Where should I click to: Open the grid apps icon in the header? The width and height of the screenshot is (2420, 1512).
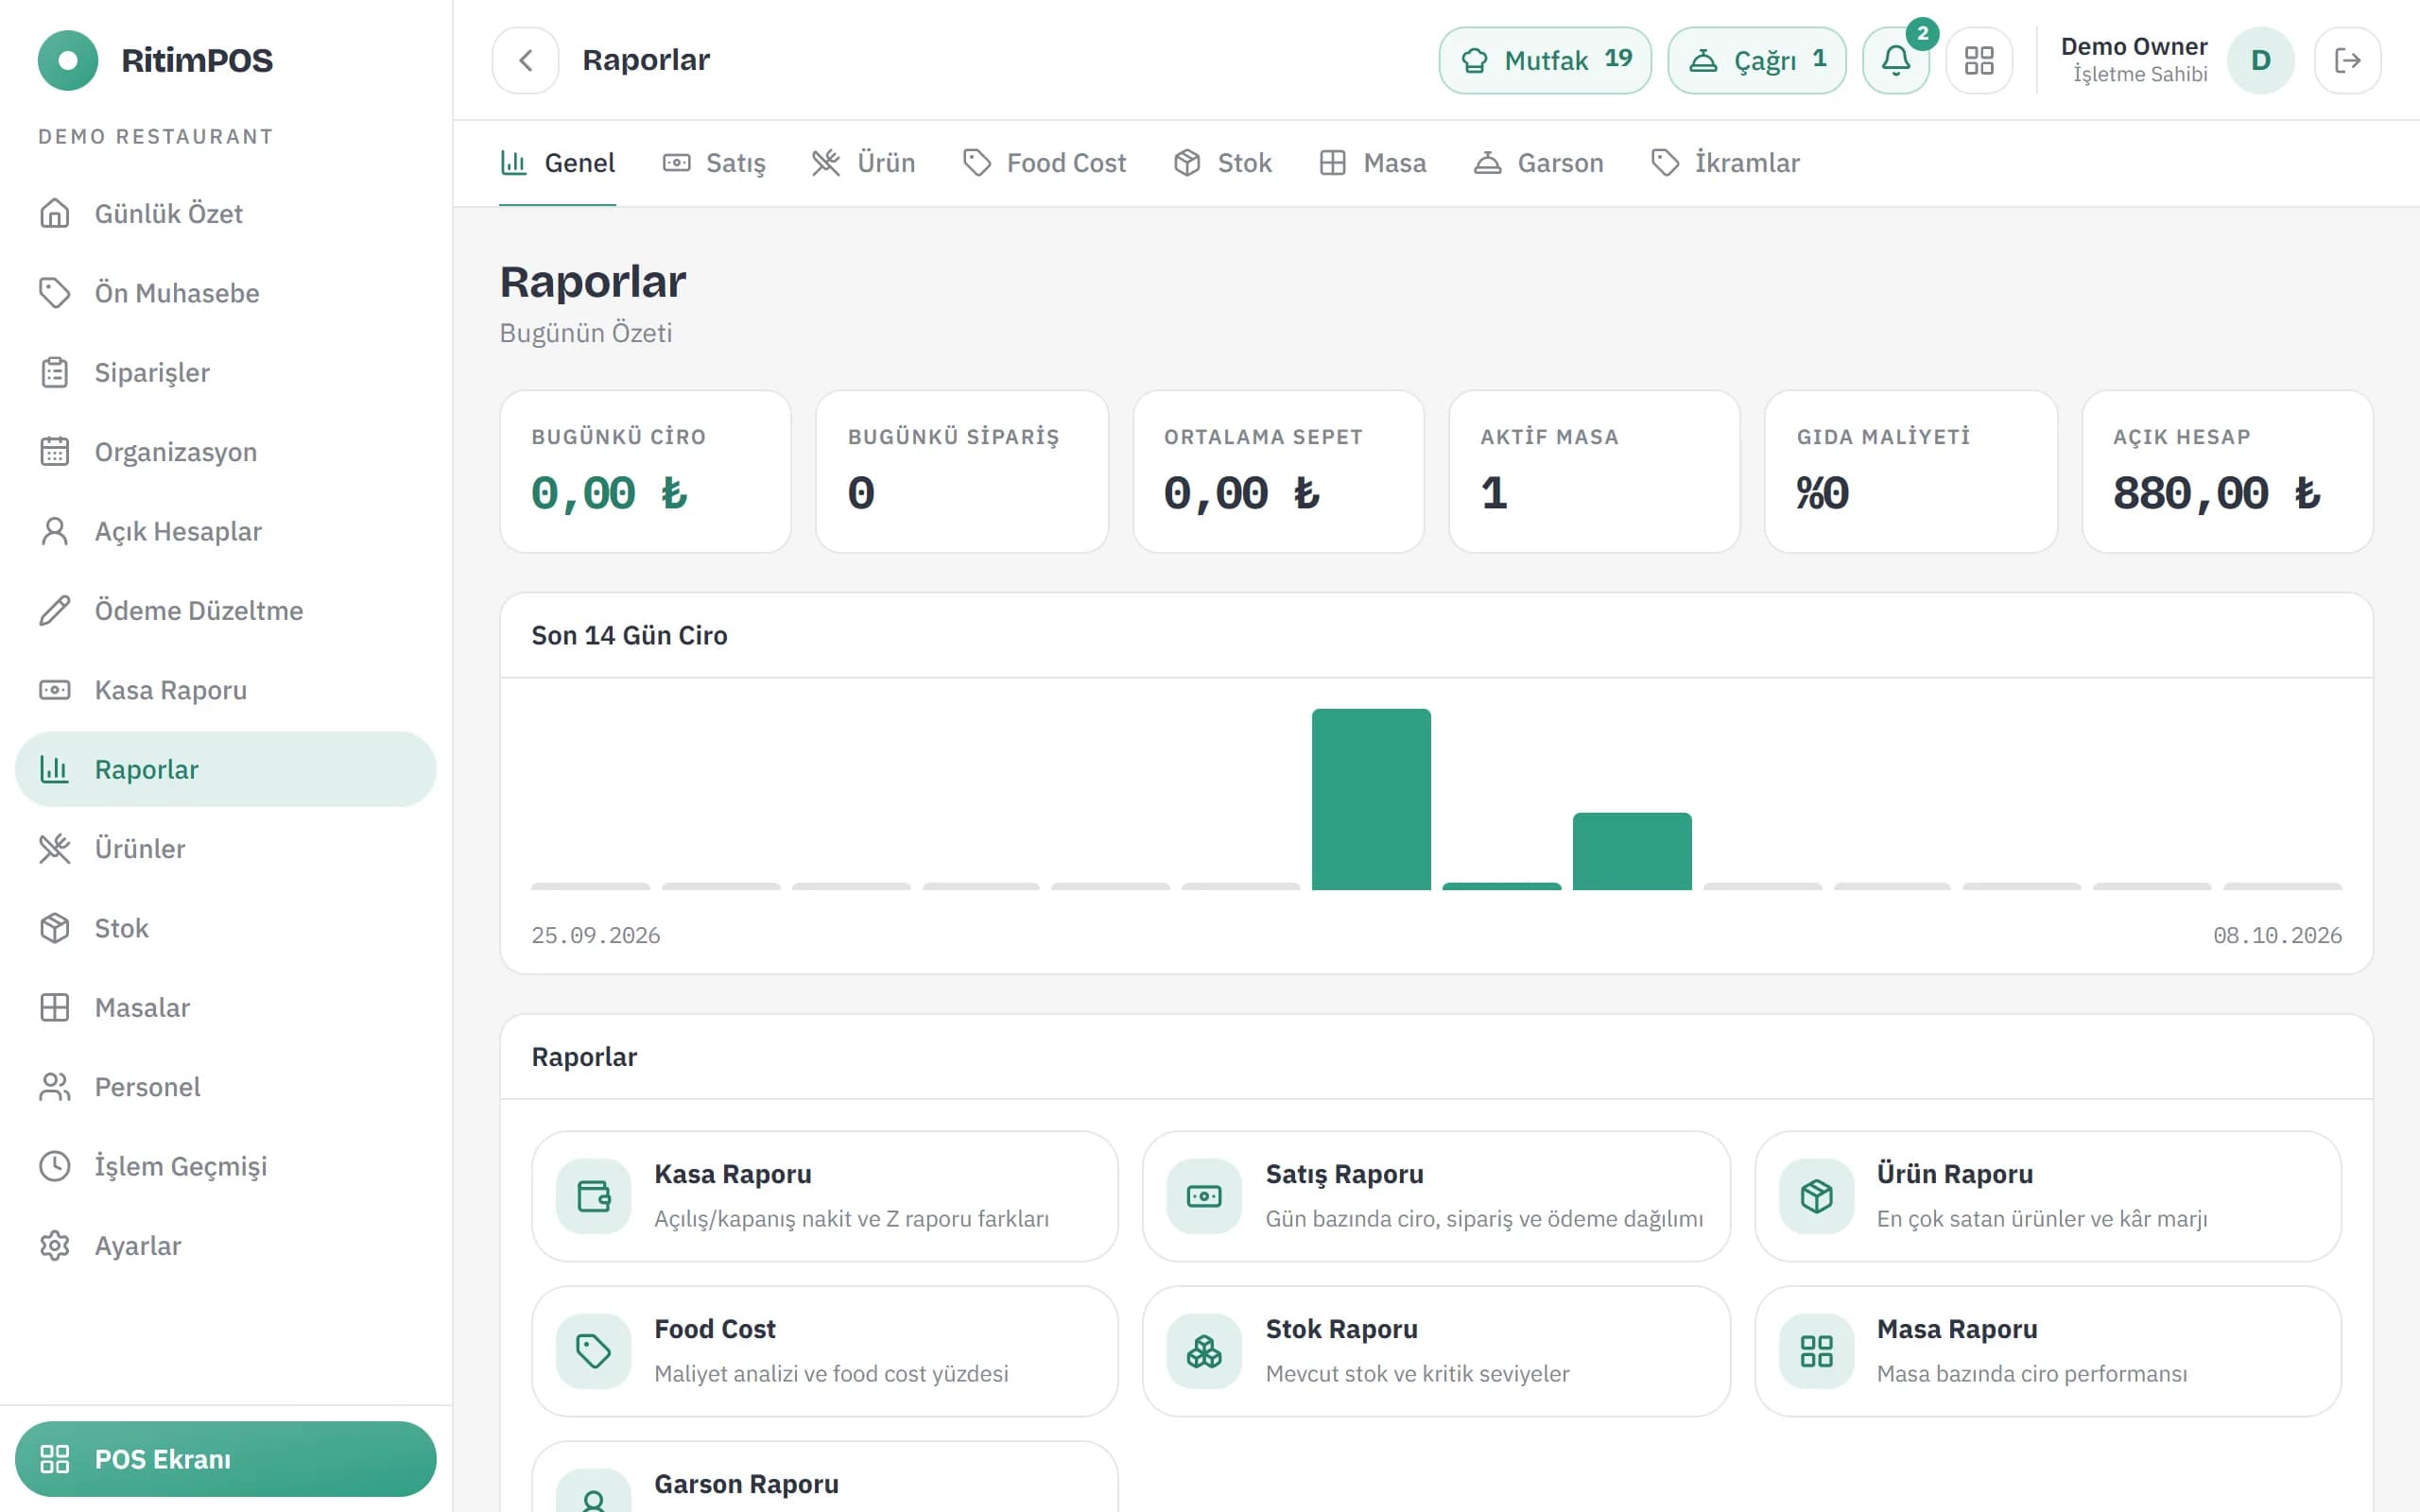click(x=1979, y=60)
